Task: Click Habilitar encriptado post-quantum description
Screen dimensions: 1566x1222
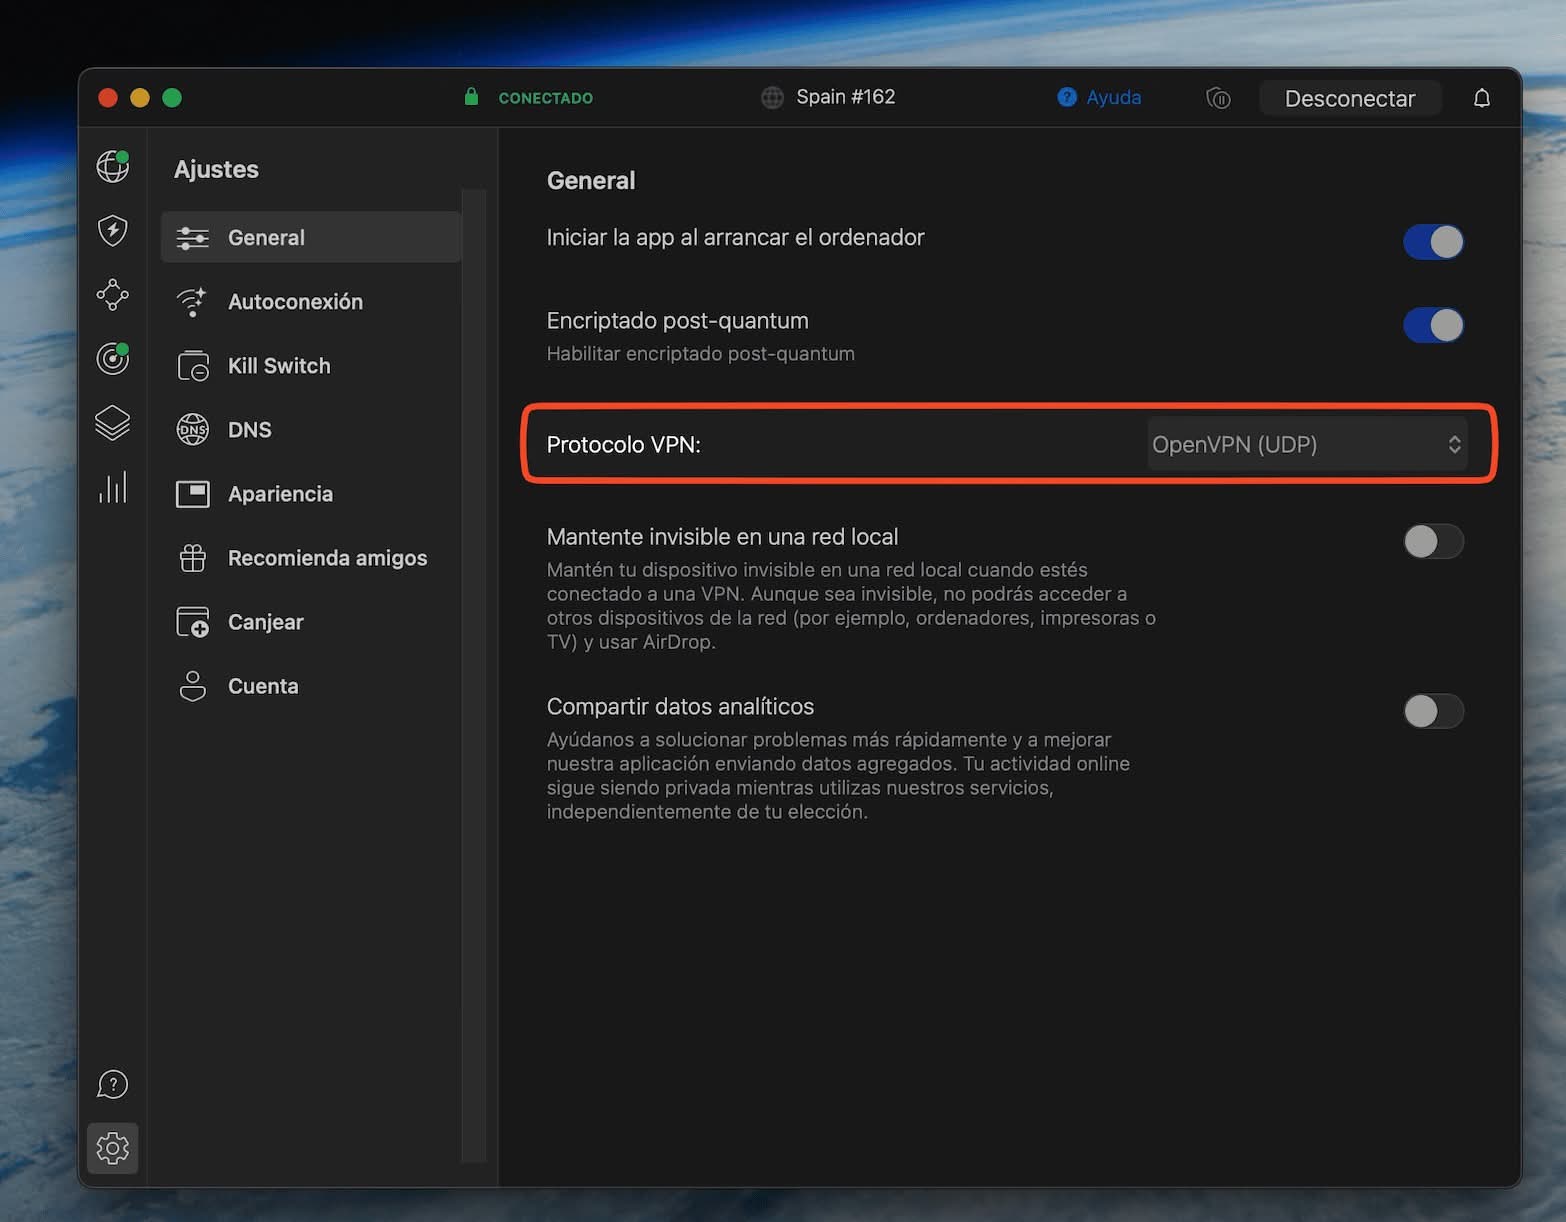Action: coord(700,354)
